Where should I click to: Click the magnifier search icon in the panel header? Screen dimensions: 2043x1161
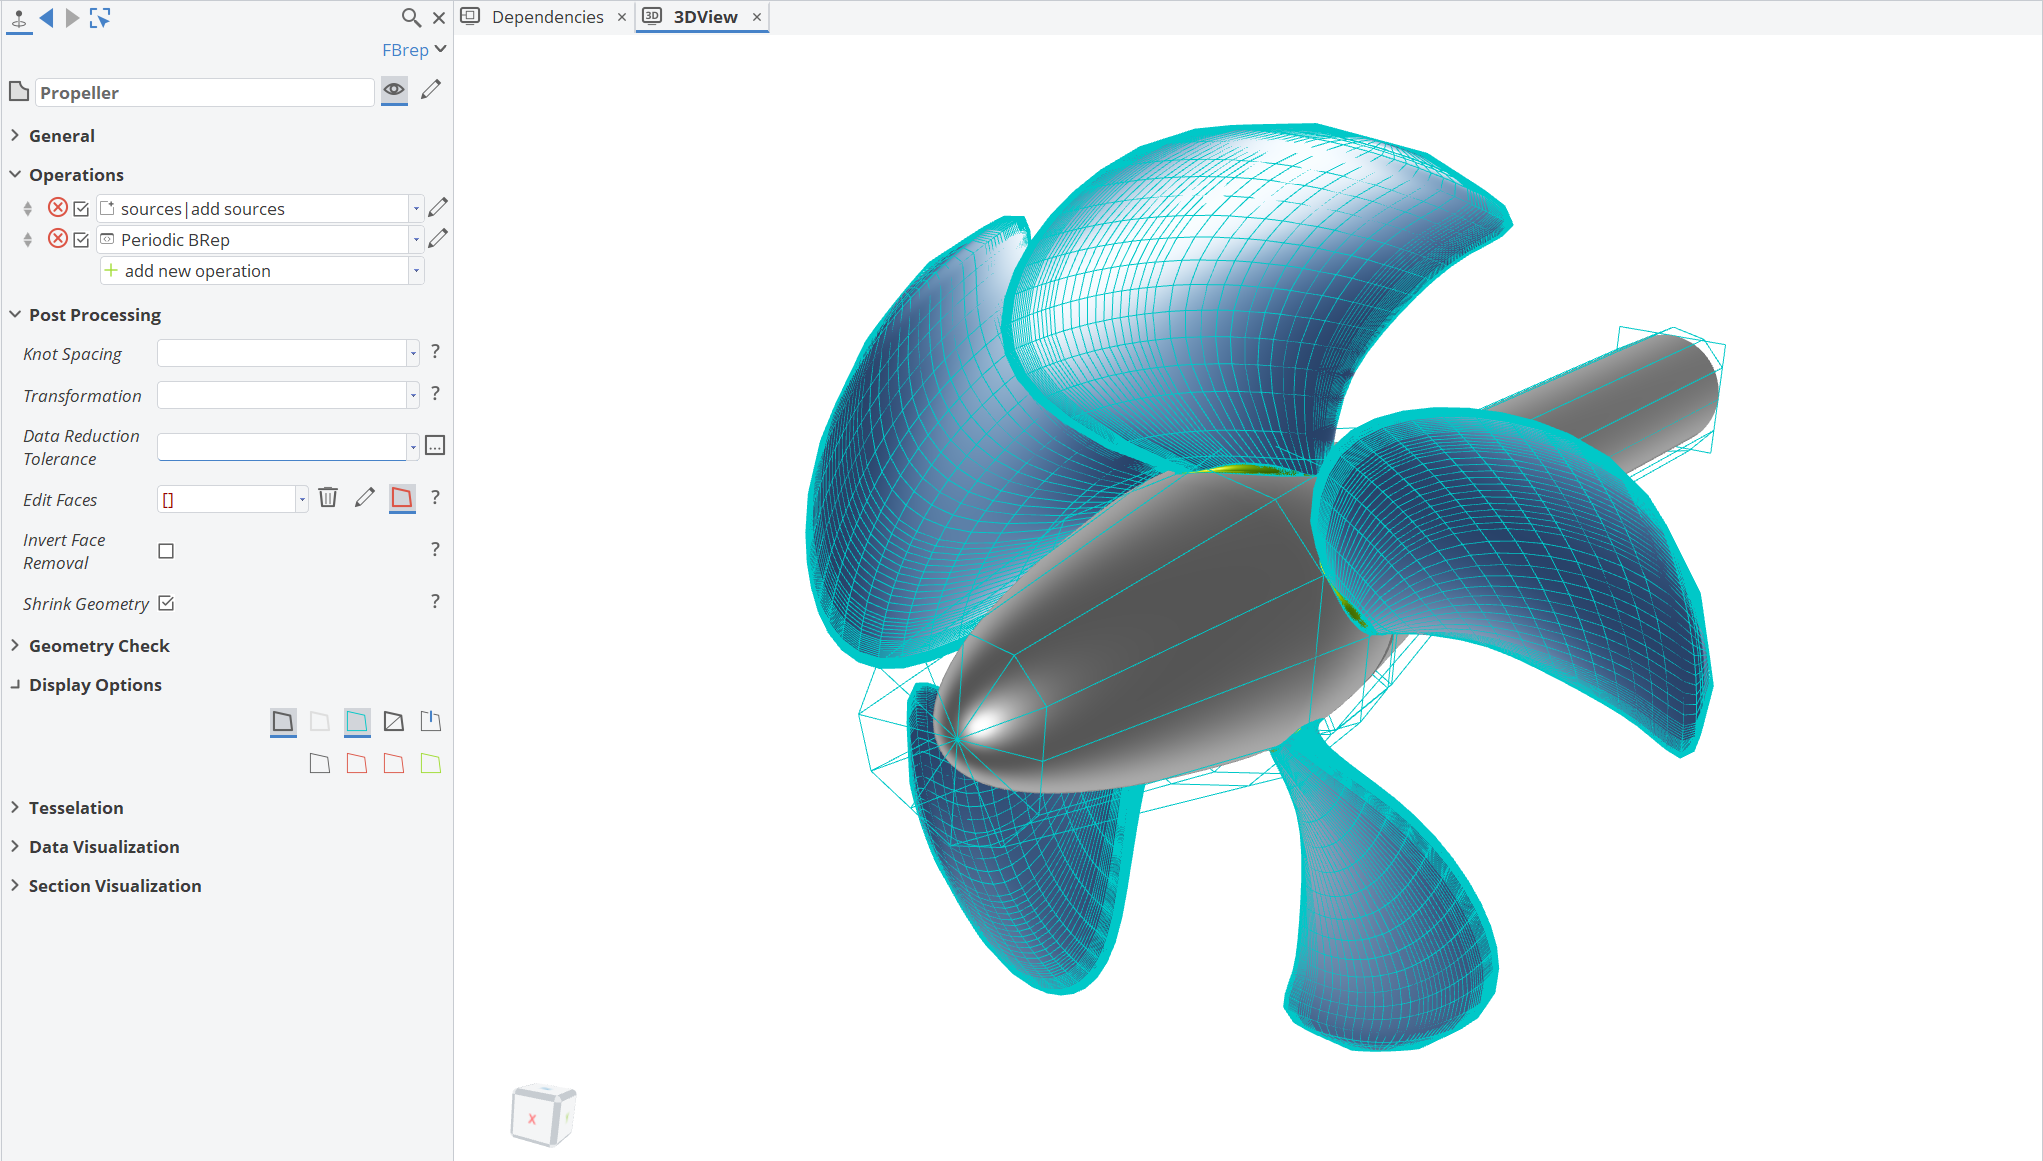pyautogui.click(x=410, y=17)
